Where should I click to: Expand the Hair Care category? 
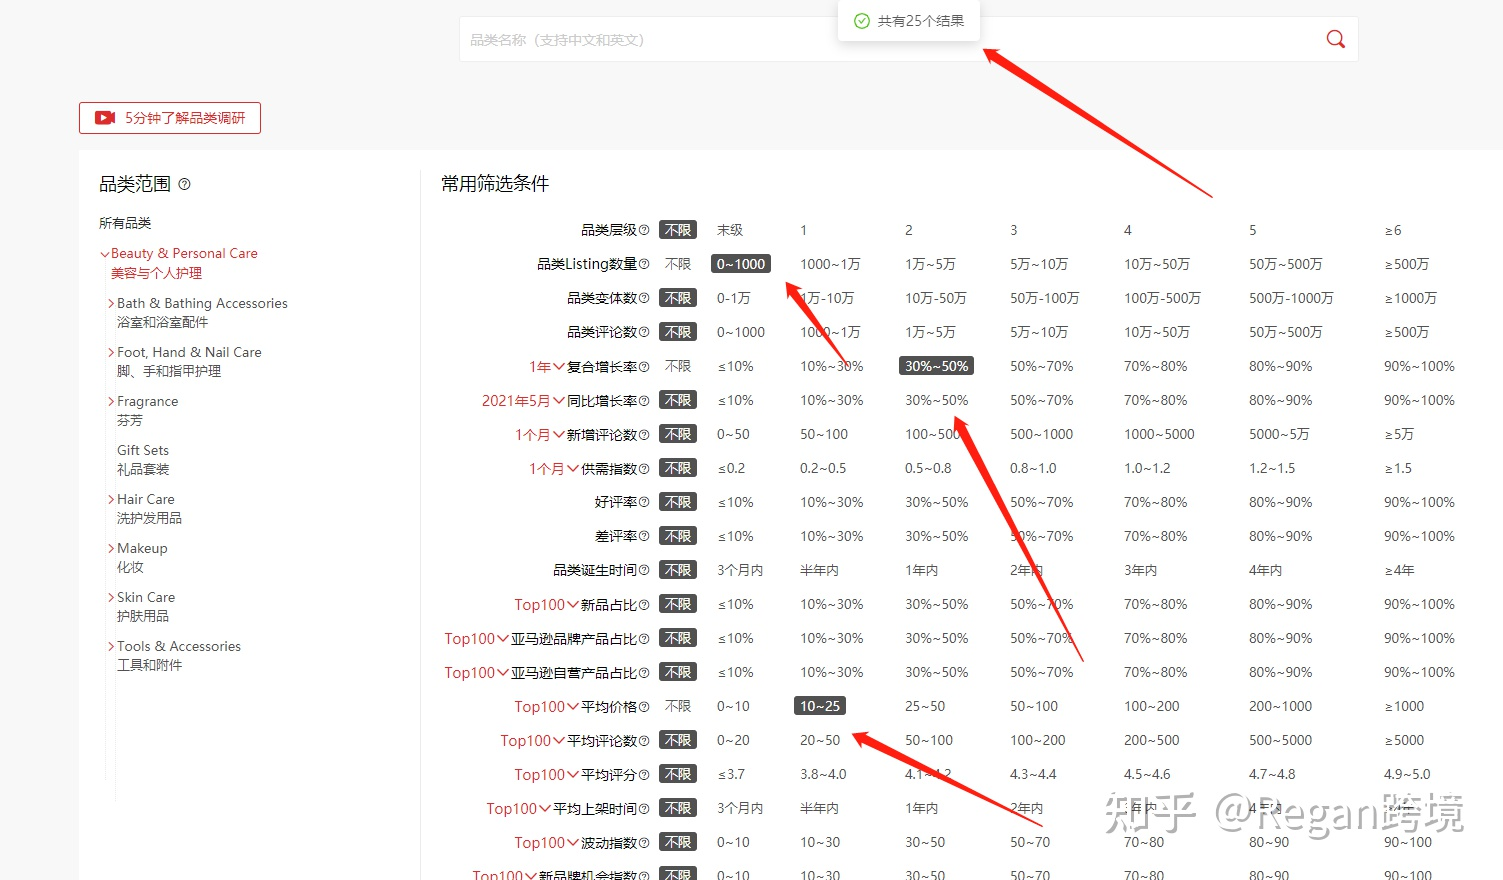pos(110,498)
